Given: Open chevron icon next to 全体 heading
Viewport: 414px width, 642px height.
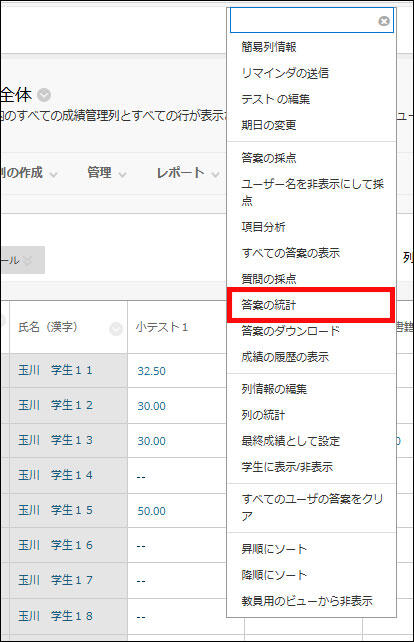Looking at the screenshot, I should pyautogui.click(x=44, y=95).
